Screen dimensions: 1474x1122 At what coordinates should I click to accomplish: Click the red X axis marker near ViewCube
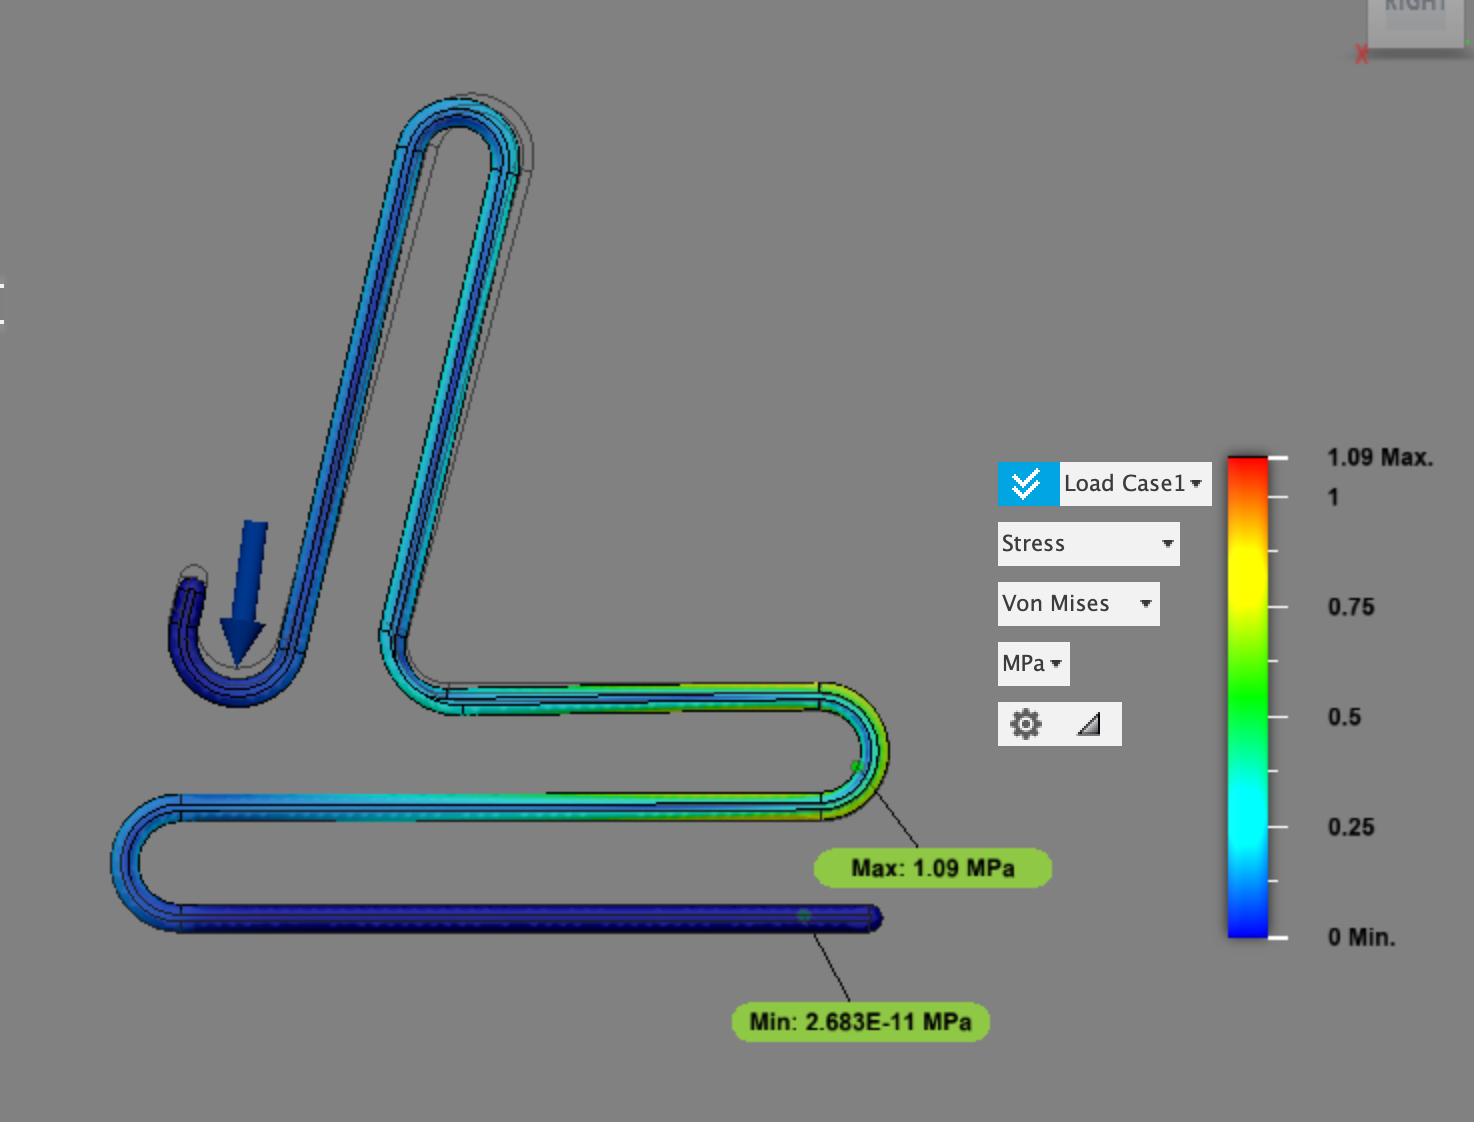(1361, 55)
